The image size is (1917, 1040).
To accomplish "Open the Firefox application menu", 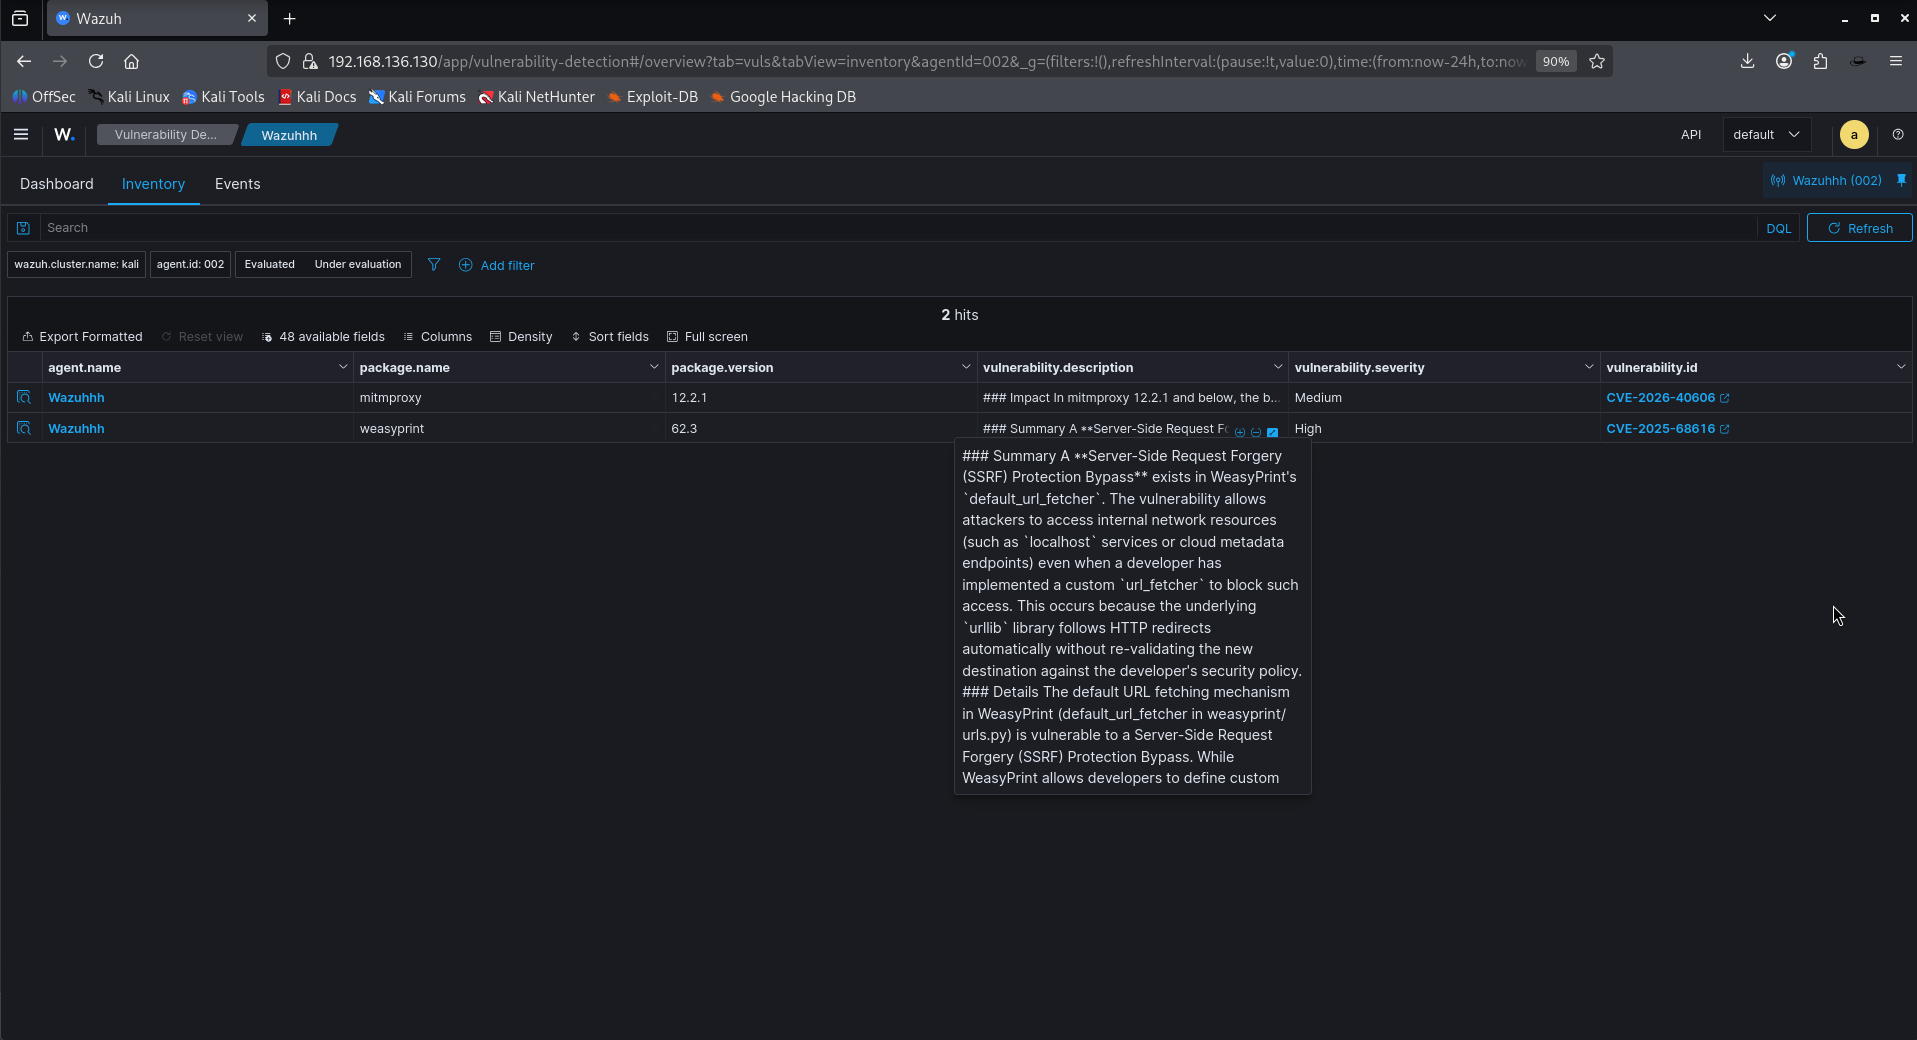I will [x=1895, y=61].
